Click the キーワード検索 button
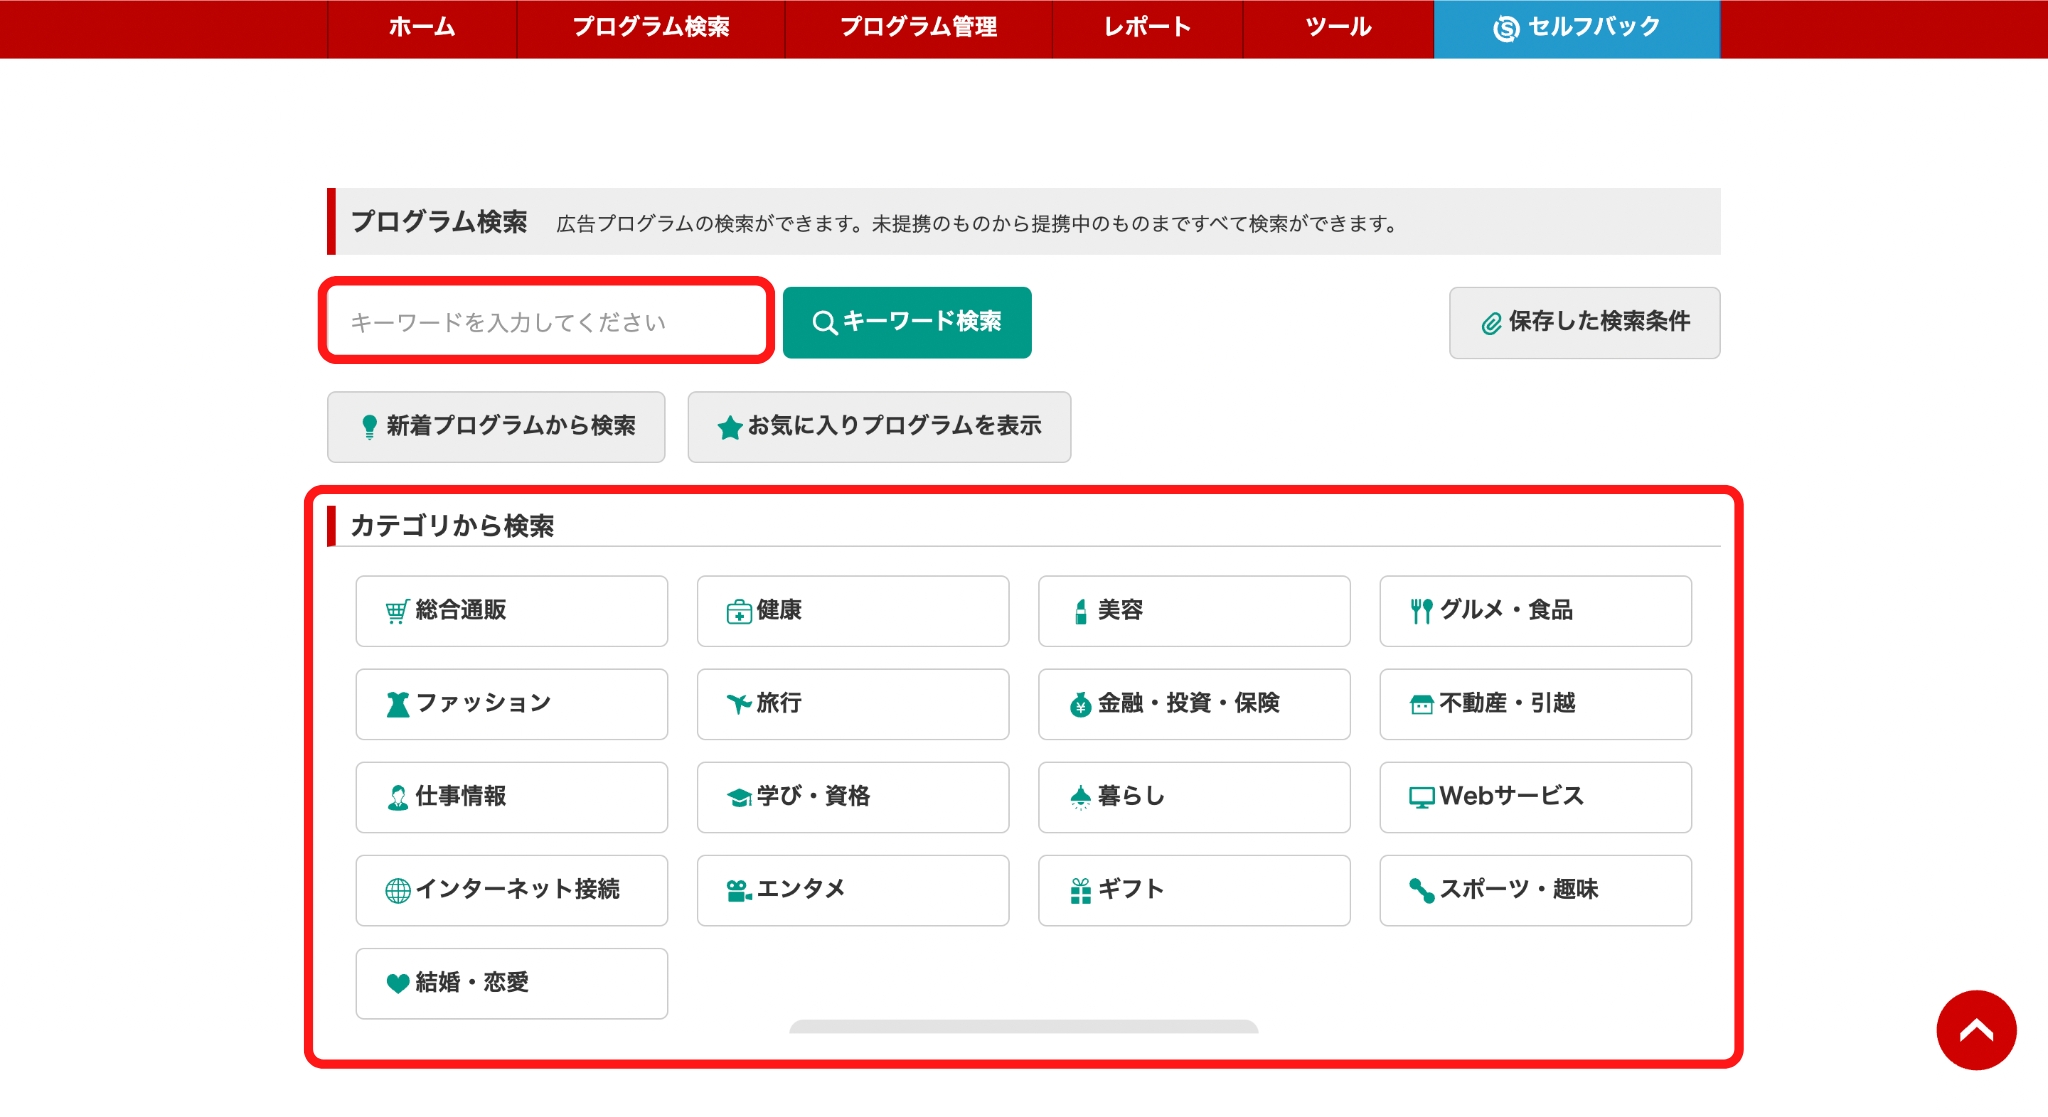Viewport: 2048px width, 1117px height. tap(907, 322)
